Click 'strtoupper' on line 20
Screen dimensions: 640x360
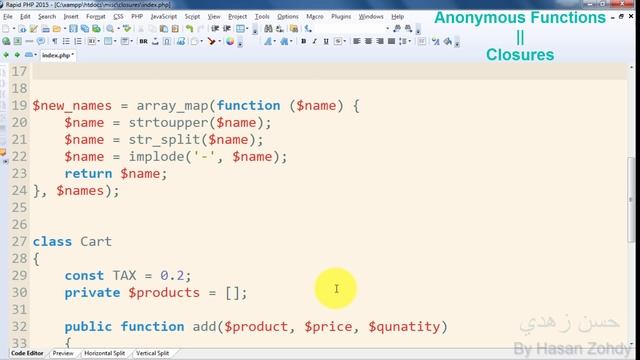click(168, 123)
